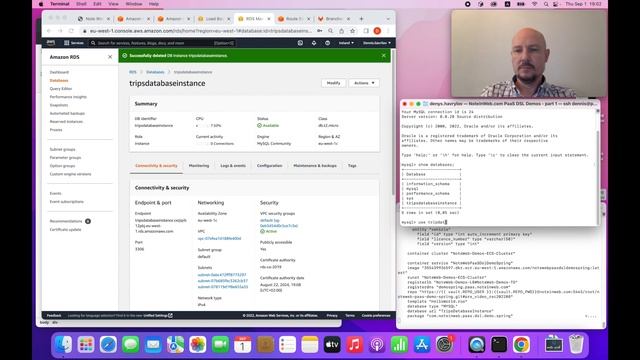Open Music app from the Dock

click(355, 344)
